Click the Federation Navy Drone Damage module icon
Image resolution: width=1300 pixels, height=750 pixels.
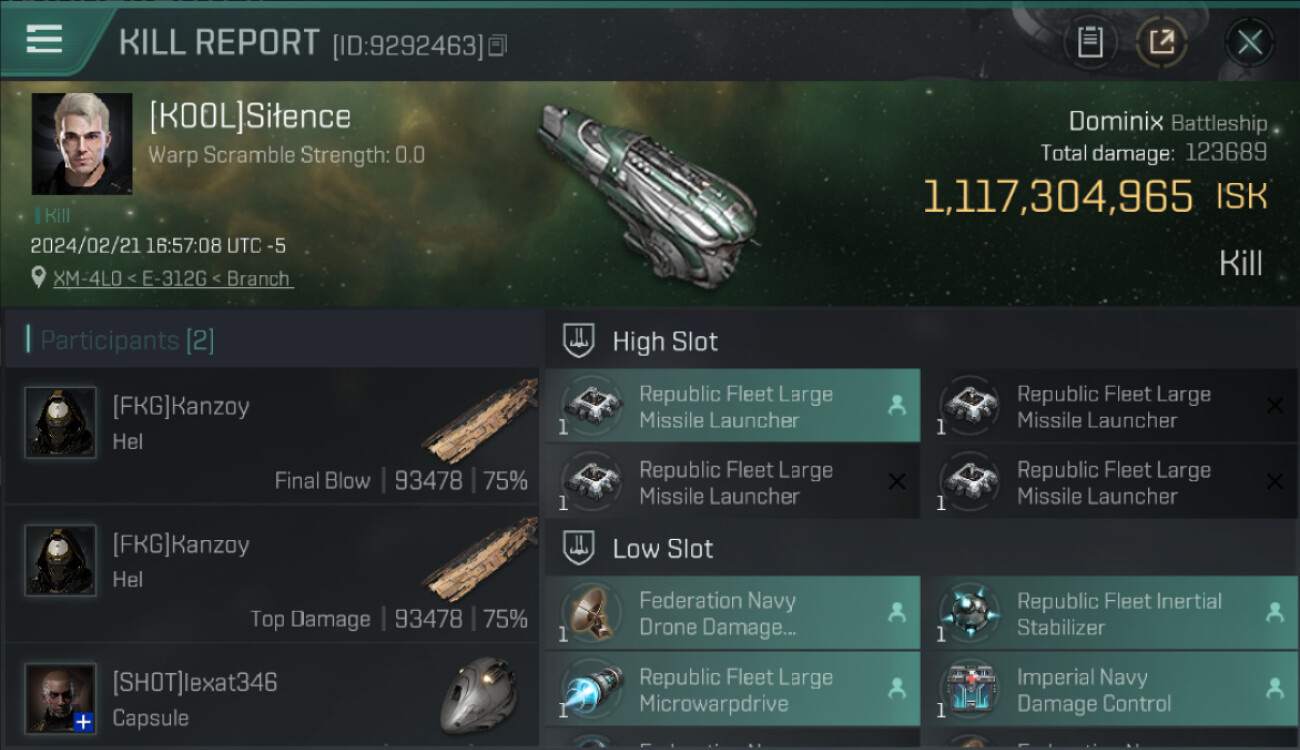click(x=592, y=613)
